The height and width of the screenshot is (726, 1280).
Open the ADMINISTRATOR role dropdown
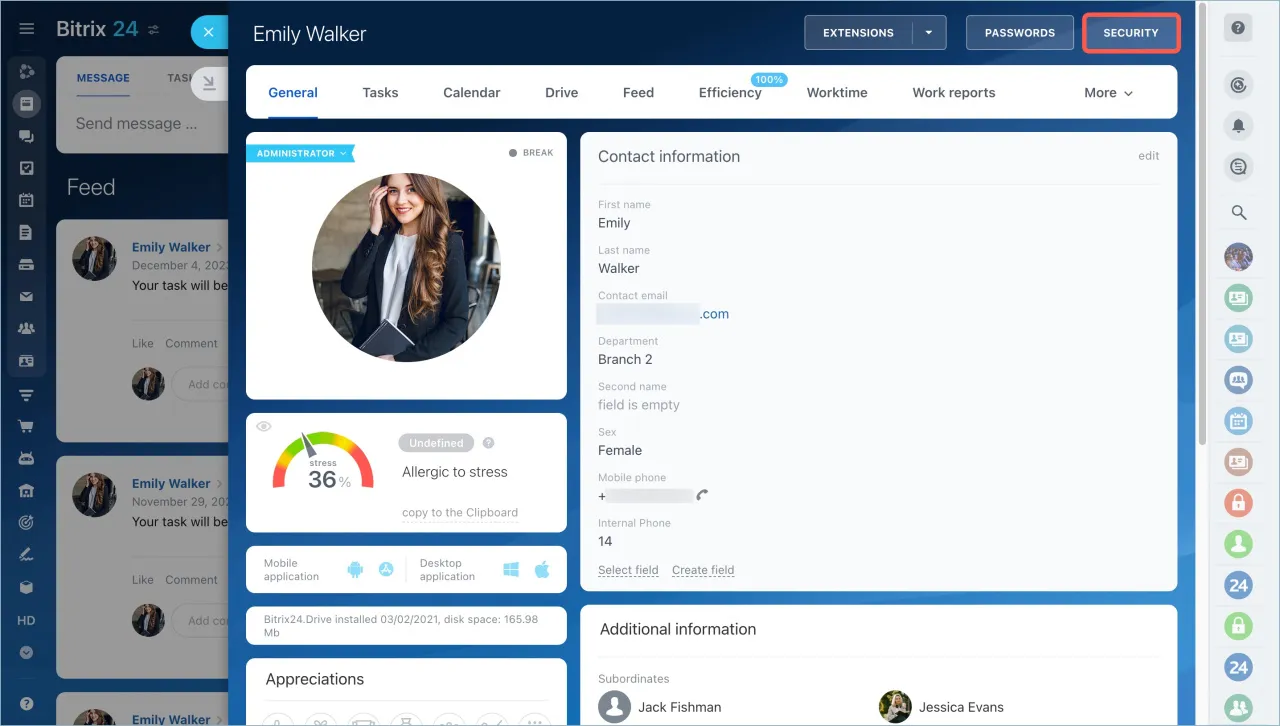(300, 153)
